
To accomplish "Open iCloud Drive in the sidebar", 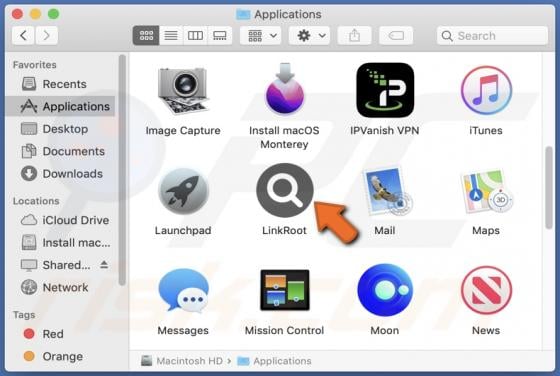I will 61,220.
